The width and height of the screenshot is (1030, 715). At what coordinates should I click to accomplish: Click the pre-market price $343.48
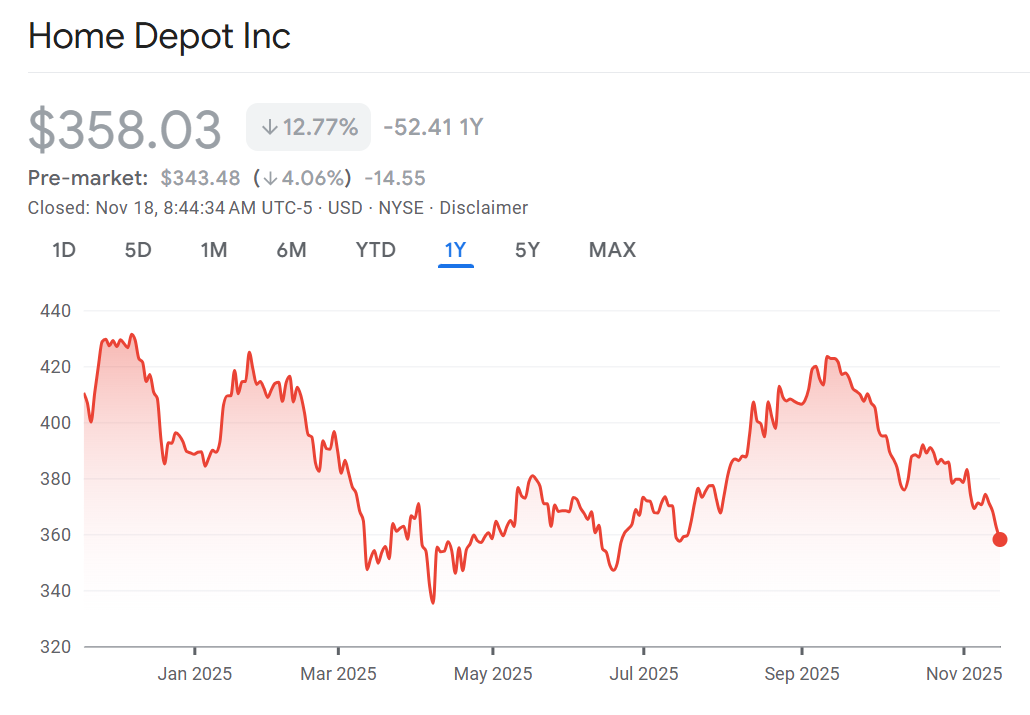click(200, 178)
